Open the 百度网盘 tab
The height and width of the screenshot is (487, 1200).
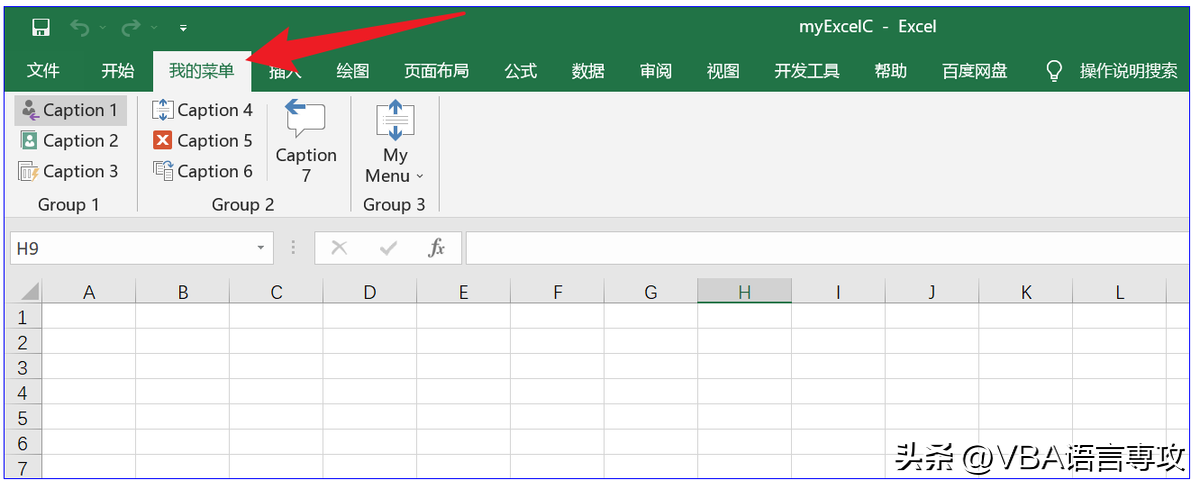(x=974, y=71)
